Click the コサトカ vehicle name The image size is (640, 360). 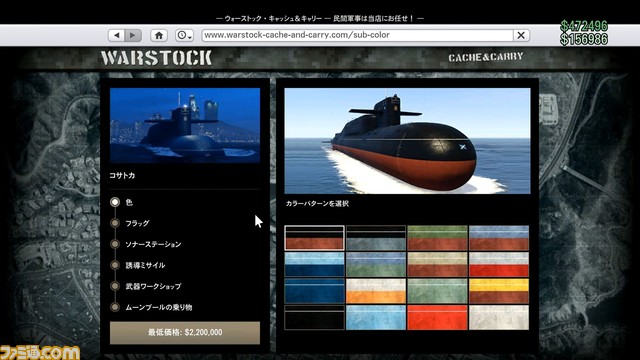[122, 176]
